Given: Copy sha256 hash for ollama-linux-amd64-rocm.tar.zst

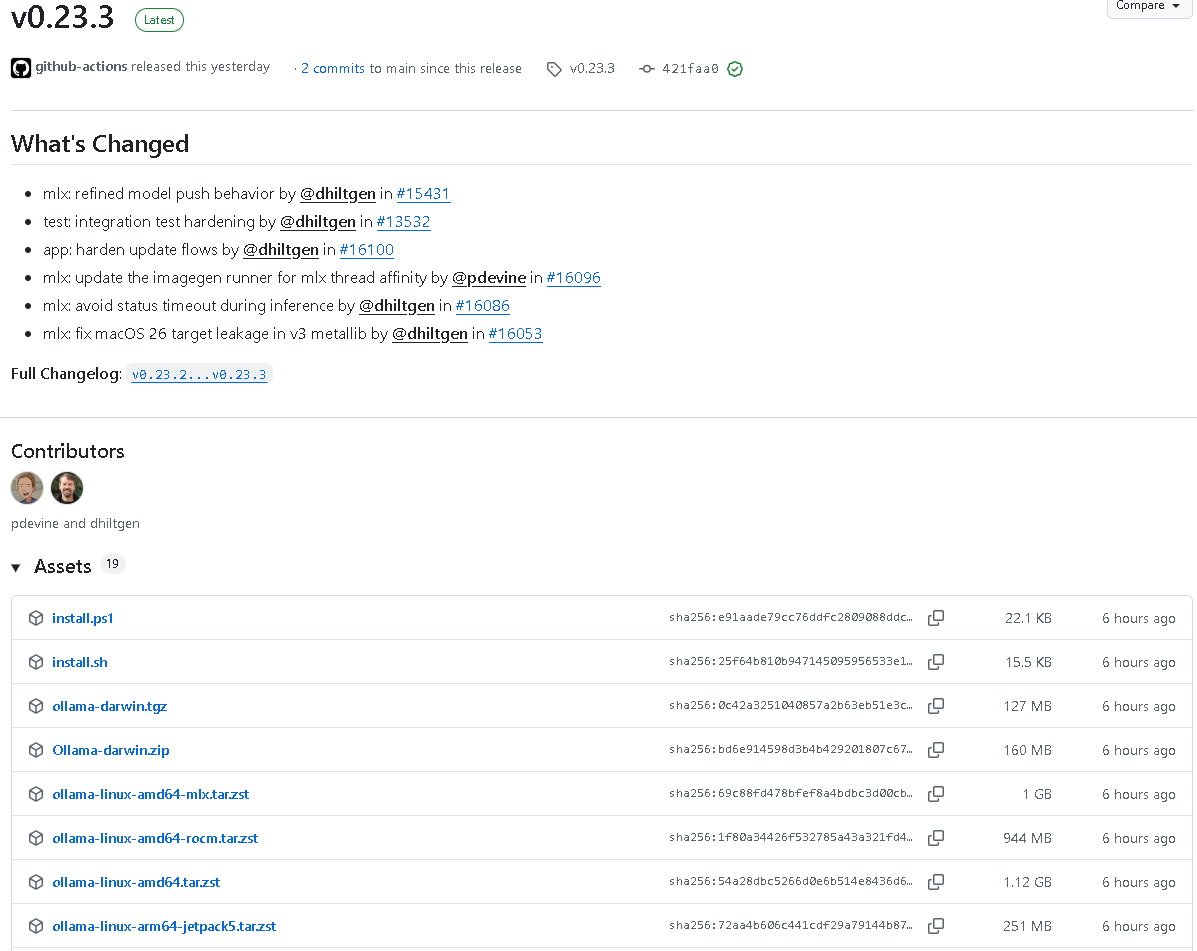Looking at the screenshot, I should click(936, 837).
